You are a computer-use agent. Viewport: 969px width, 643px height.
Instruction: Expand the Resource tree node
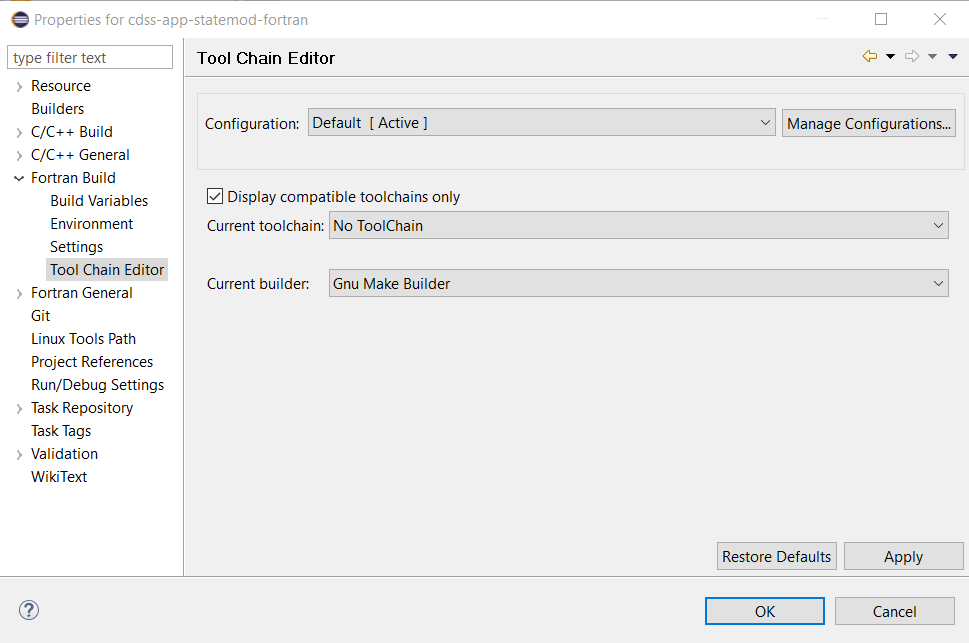[x=19, y=87]
